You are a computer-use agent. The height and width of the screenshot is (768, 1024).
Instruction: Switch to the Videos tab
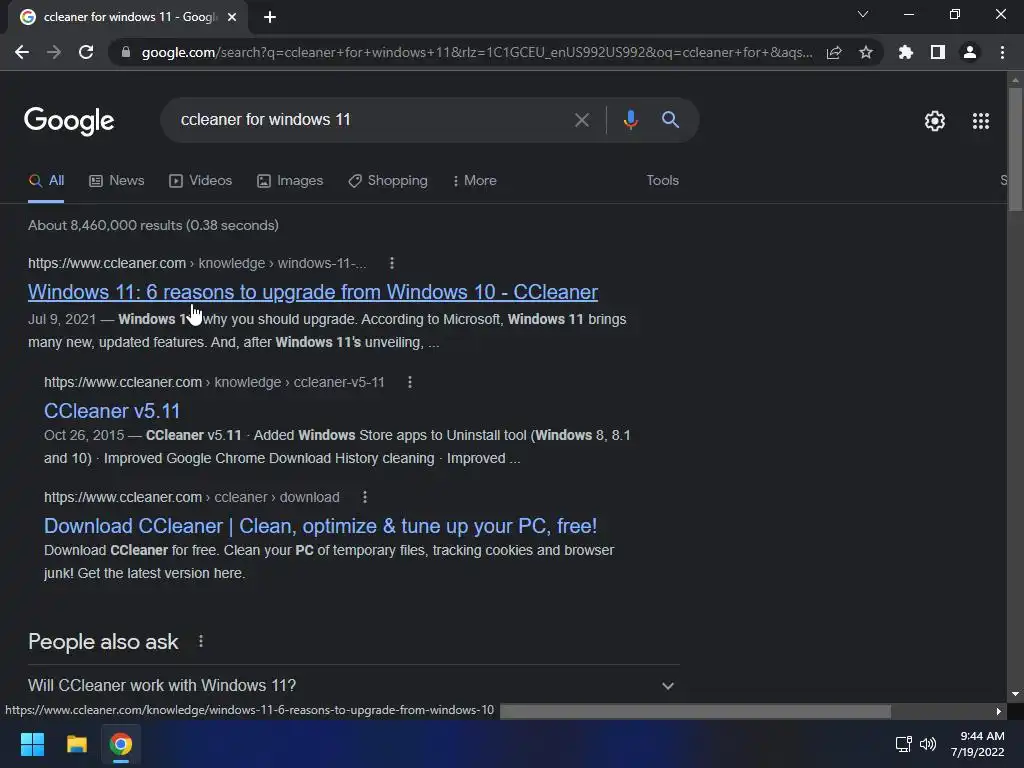tap(200, 181)
